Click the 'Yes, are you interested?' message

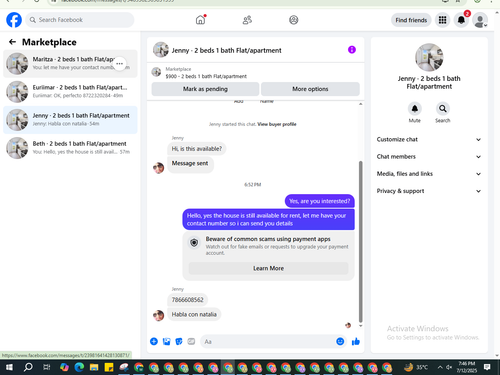(x=320, y=201)
